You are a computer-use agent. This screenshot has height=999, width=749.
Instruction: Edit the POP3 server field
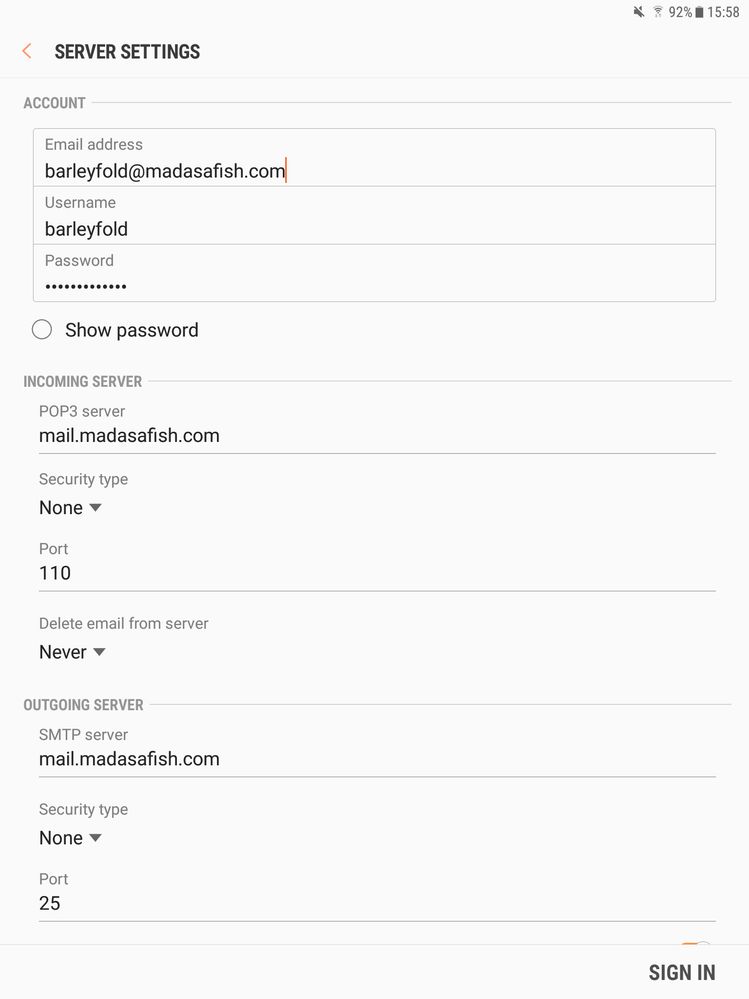coord(376,436)
